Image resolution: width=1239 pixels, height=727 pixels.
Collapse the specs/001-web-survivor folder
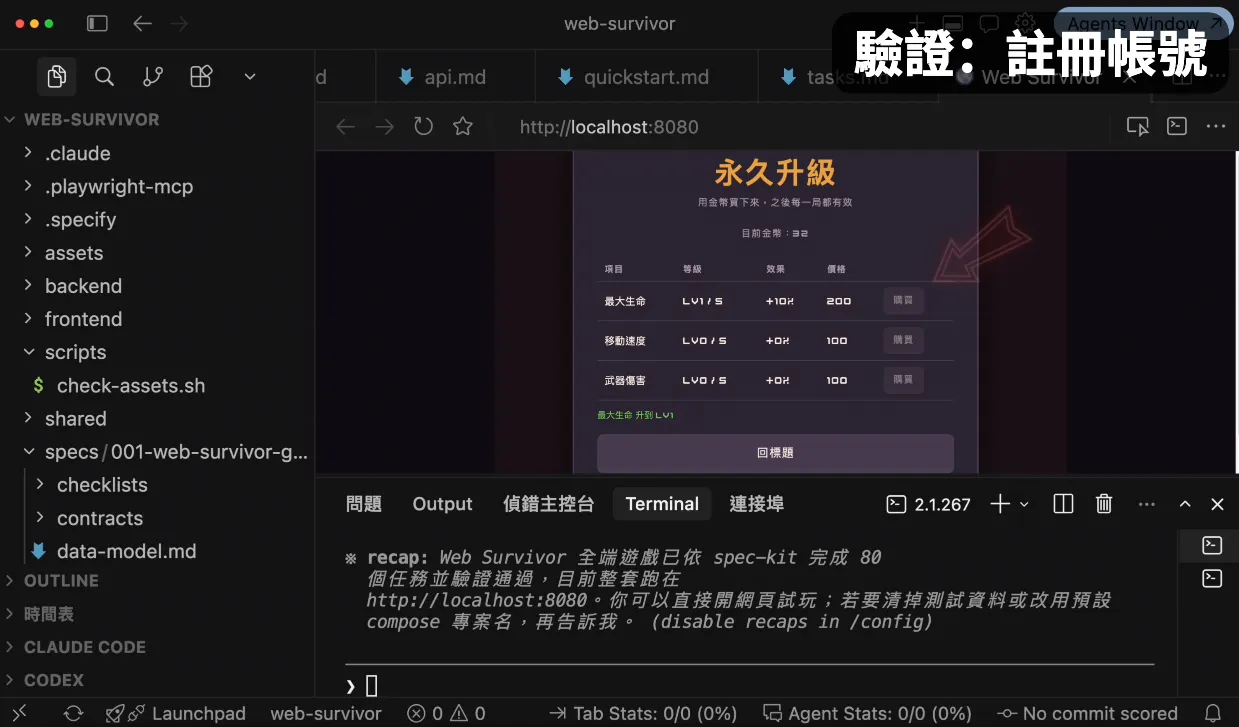[x=157, y=452]
